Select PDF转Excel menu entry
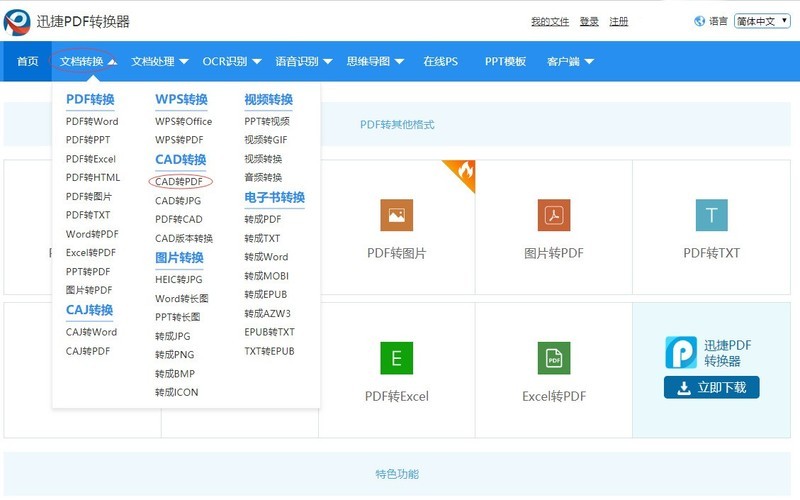This screenshot has width=800, height=500. tap(91, 159)
